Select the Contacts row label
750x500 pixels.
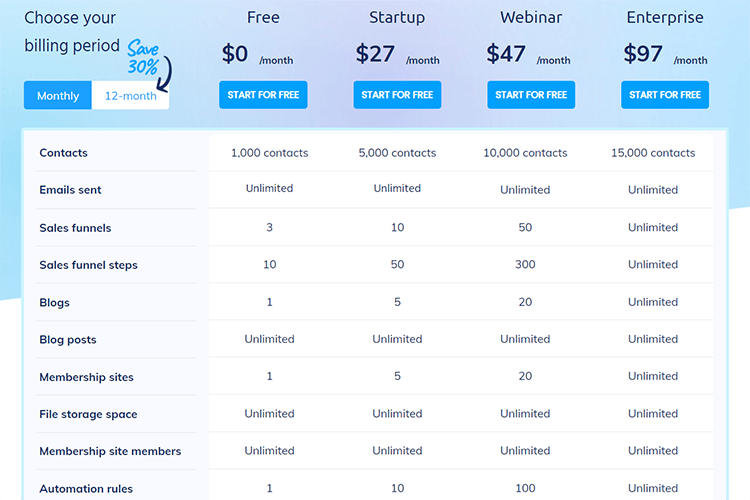64,153
